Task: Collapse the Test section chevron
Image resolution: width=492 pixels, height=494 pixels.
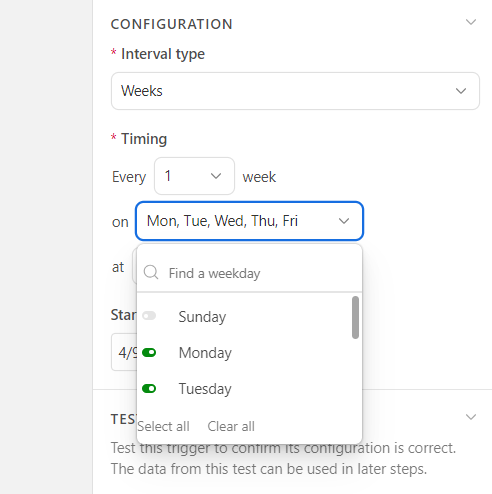Action: [471, 417]
